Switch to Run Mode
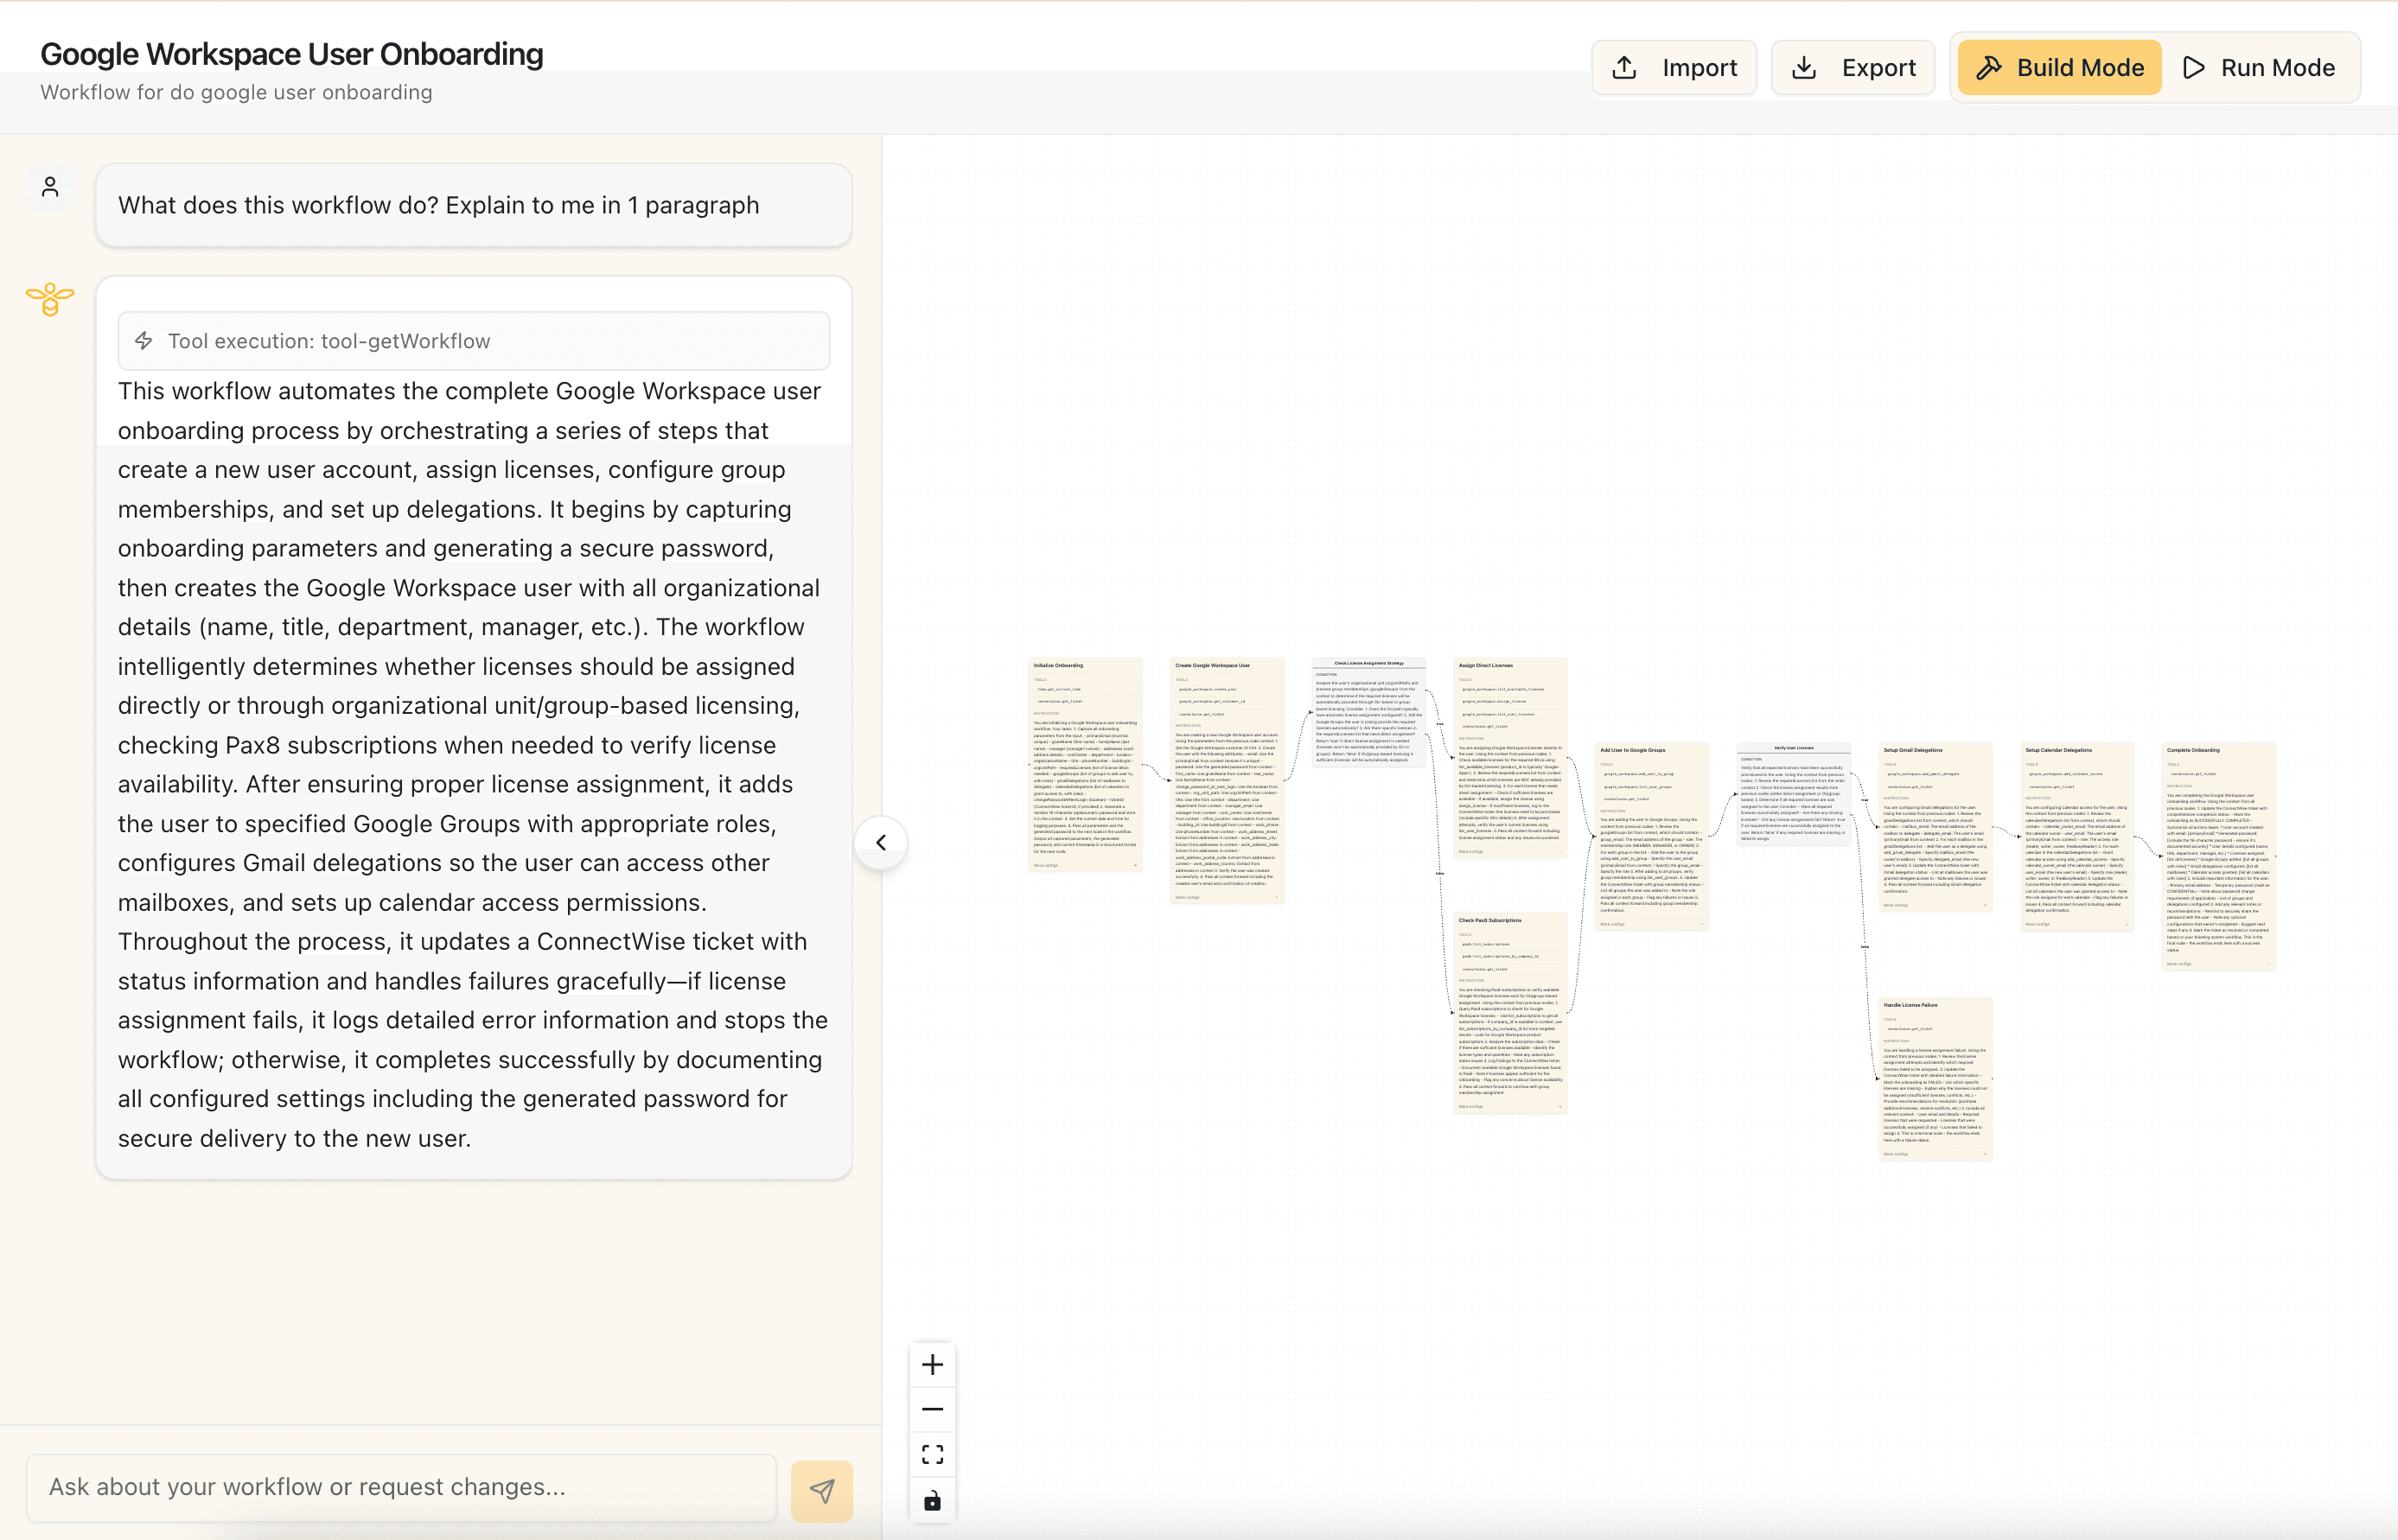 (2258, 67)
